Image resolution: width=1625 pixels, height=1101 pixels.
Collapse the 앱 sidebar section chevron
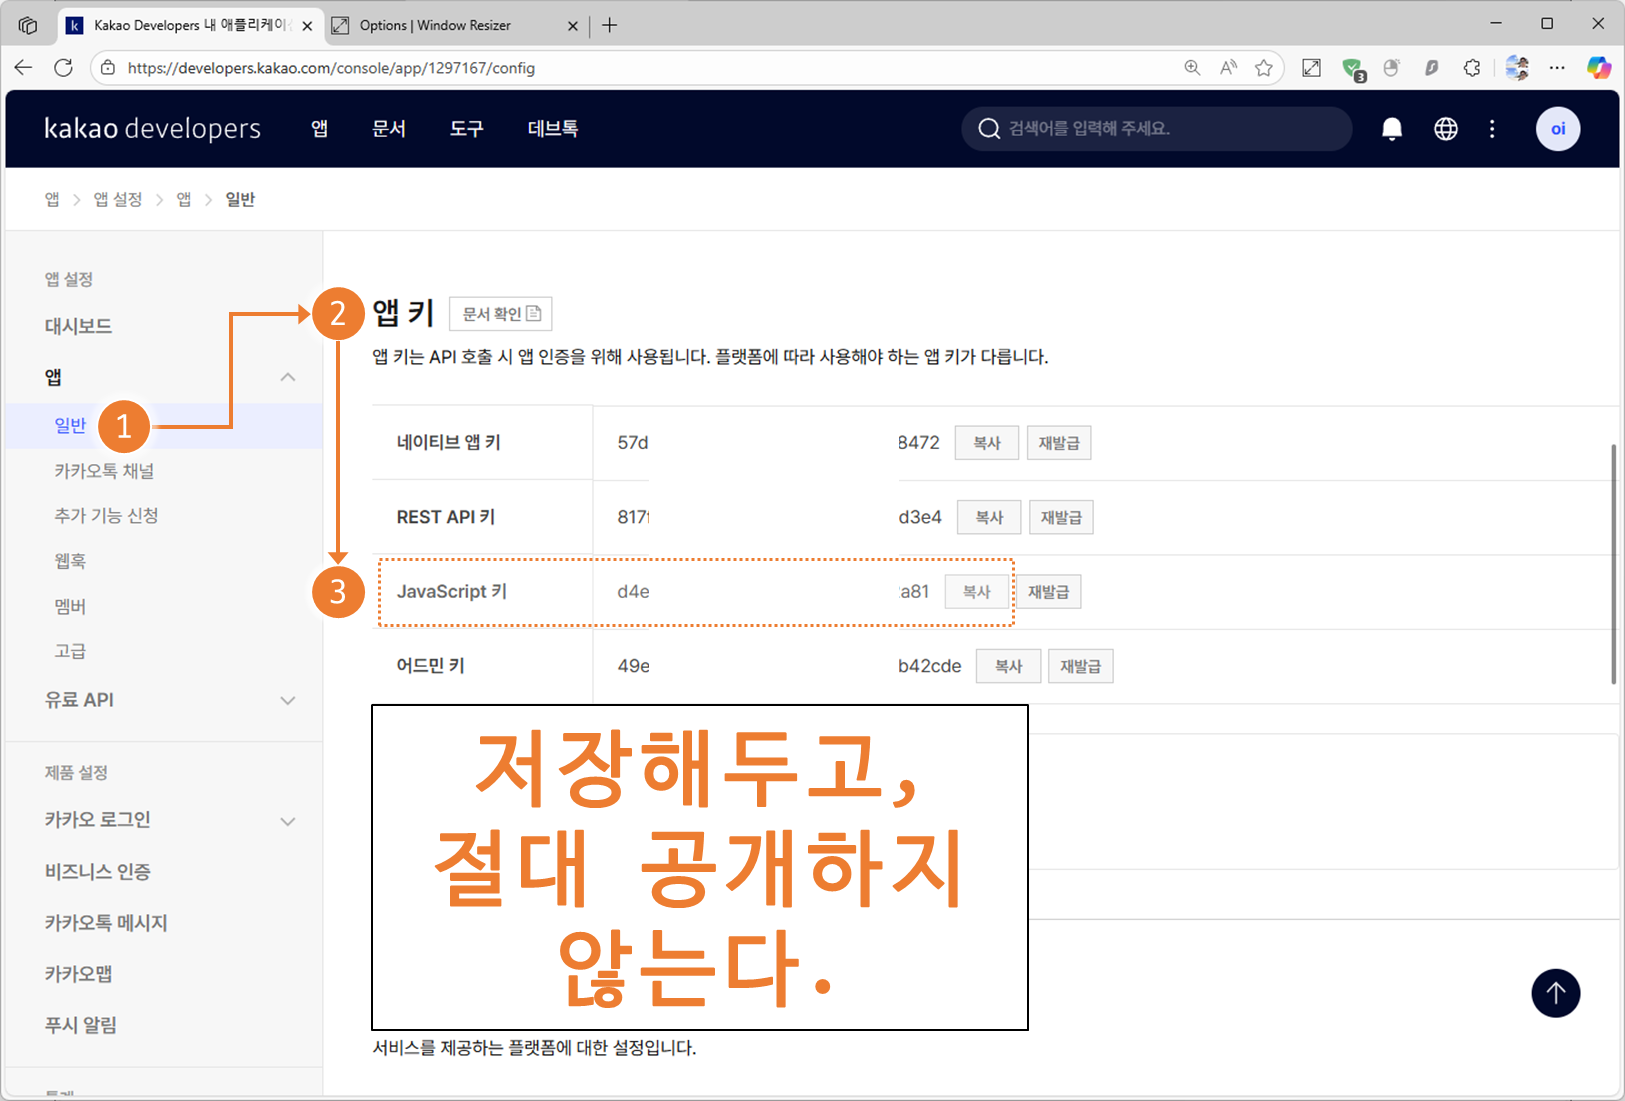pos(288,377)
